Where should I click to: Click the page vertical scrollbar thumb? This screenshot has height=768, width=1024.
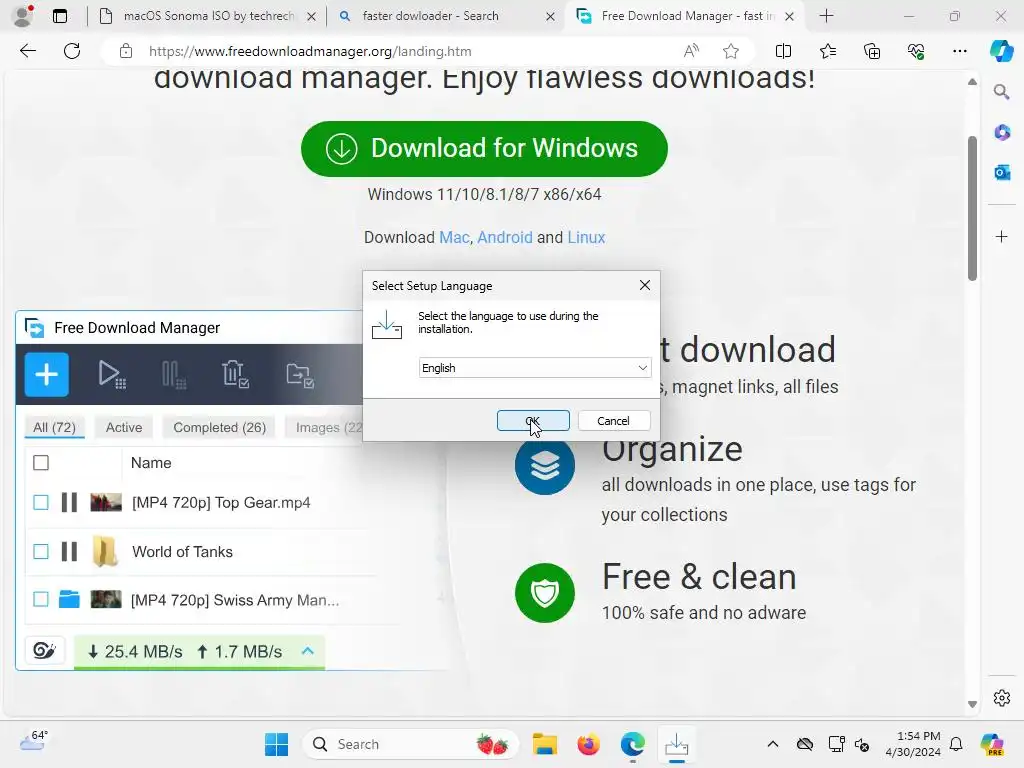(972, 208)
